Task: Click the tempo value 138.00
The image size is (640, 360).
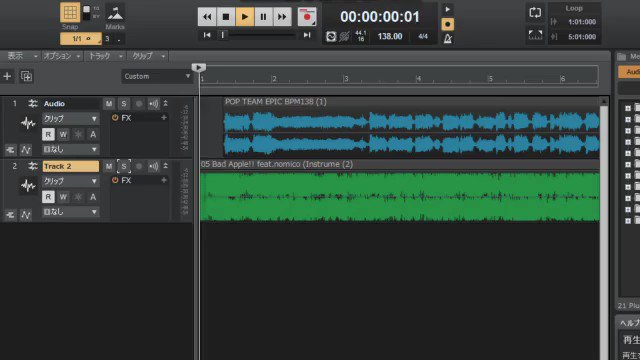Action: click(x=390, y=36)
